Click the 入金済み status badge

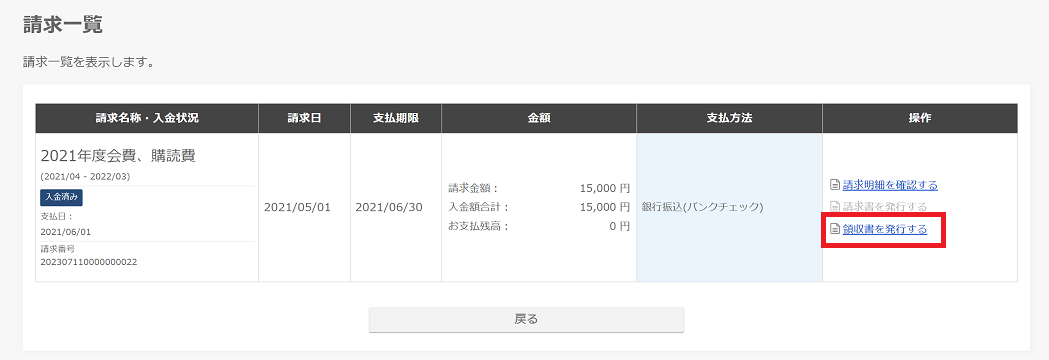[x=62, y=197]
